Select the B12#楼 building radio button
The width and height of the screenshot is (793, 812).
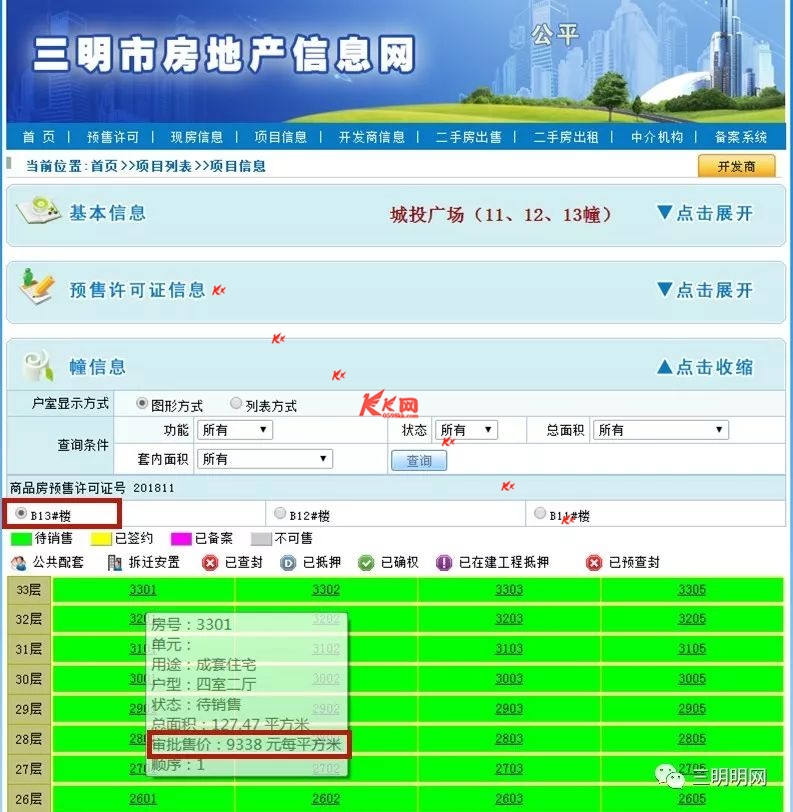coord(280,514)
